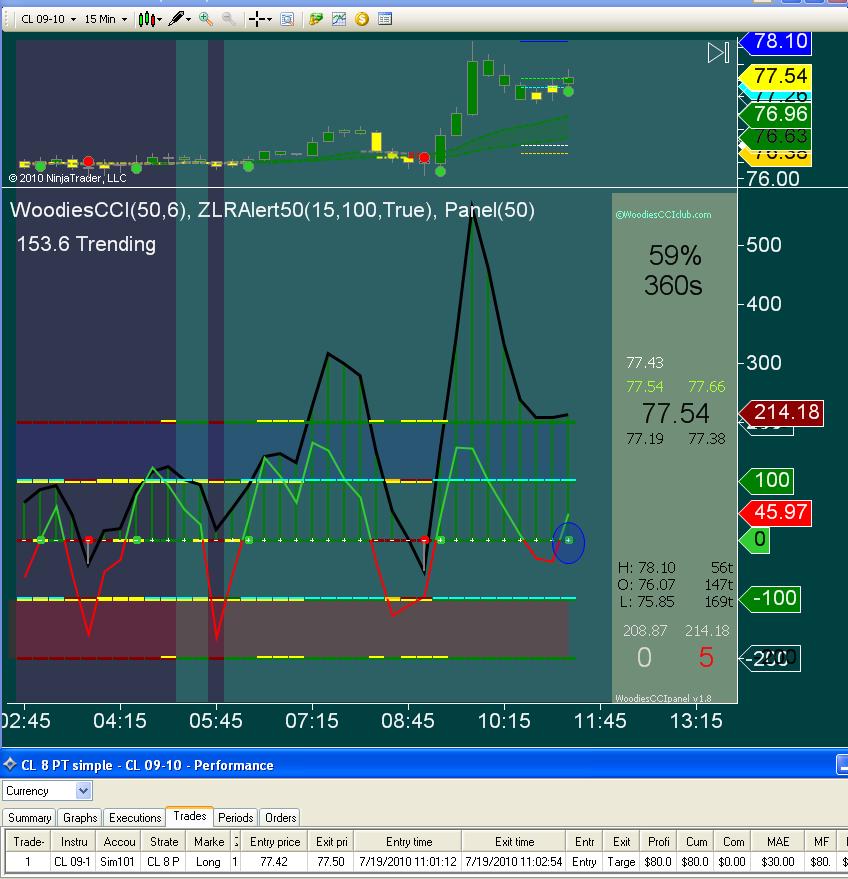Select the 7/19/2010 11:01:12 entry time cell
This screenshot has width=848, height=879.
point(408,862)
